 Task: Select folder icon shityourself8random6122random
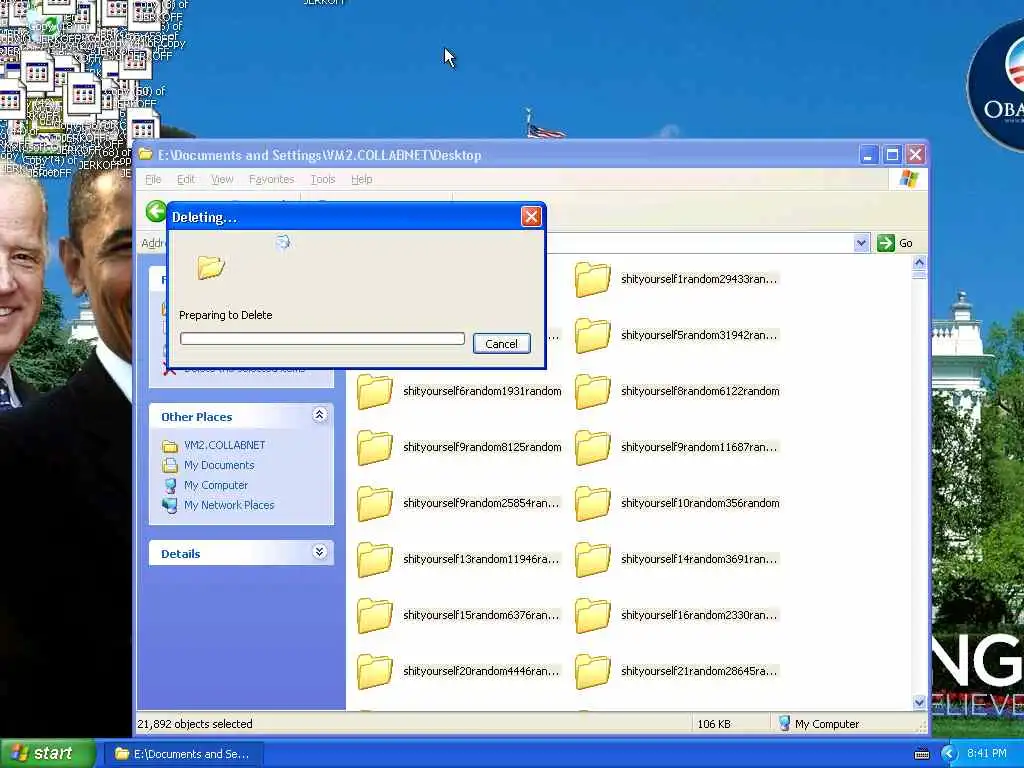592,392
